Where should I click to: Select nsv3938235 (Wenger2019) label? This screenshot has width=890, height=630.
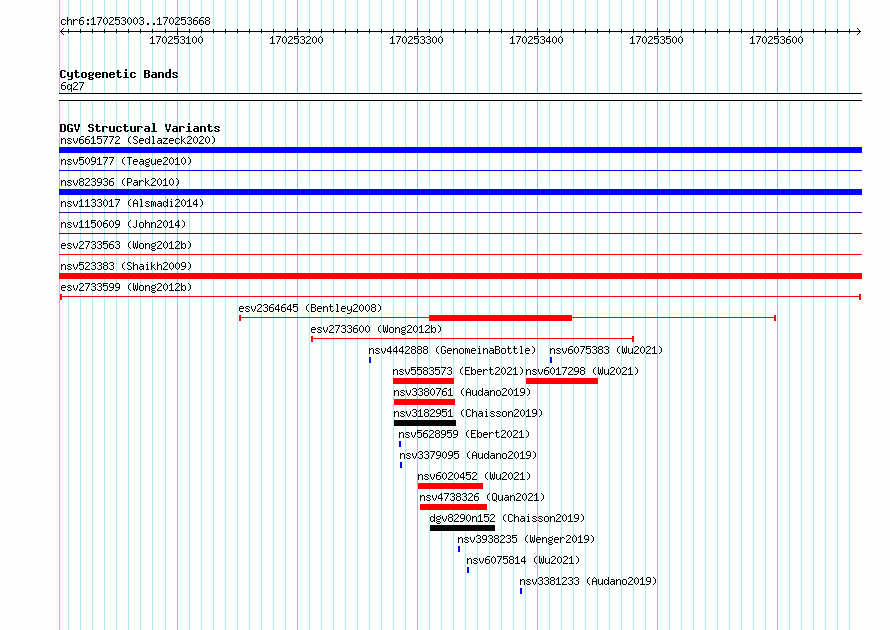526,539
